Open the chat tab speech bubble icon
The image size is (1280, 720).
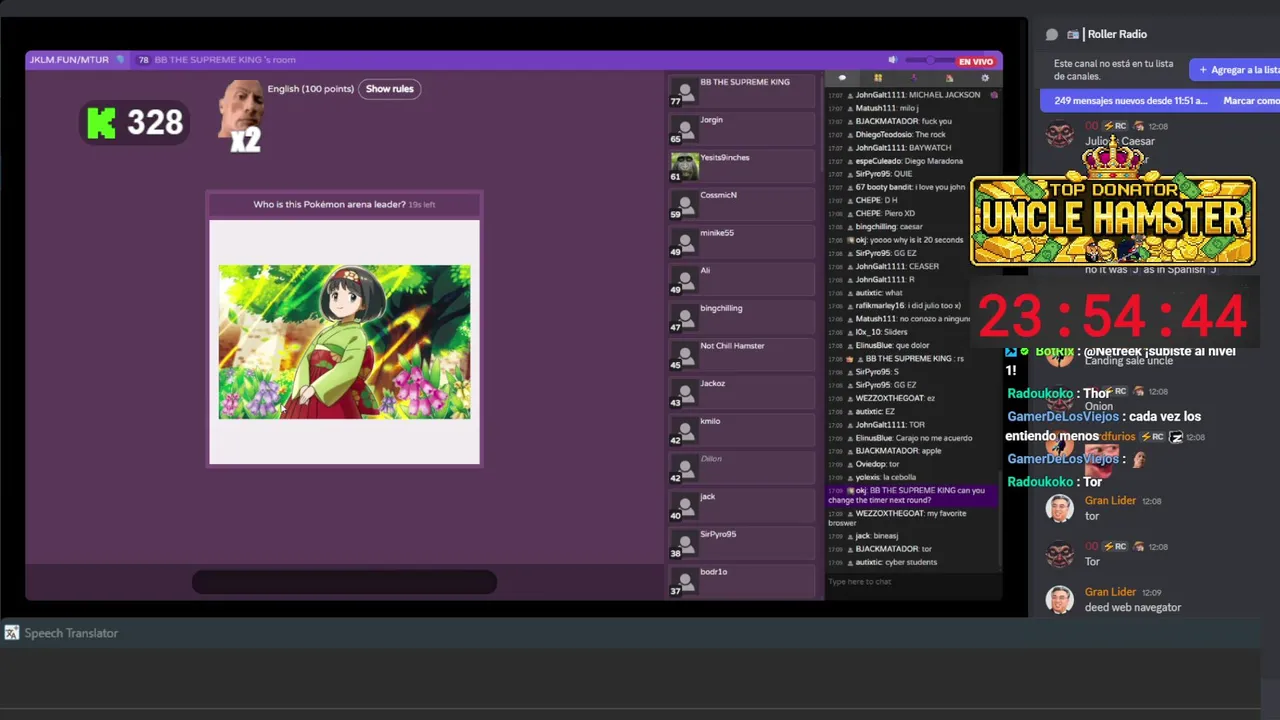pos(842,78)
